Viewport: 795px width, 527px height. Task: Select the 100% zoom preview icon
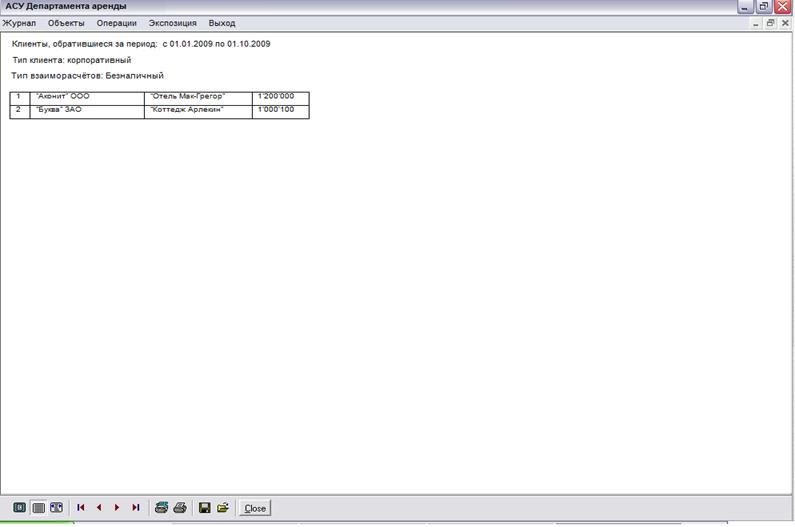pos(38,507)
